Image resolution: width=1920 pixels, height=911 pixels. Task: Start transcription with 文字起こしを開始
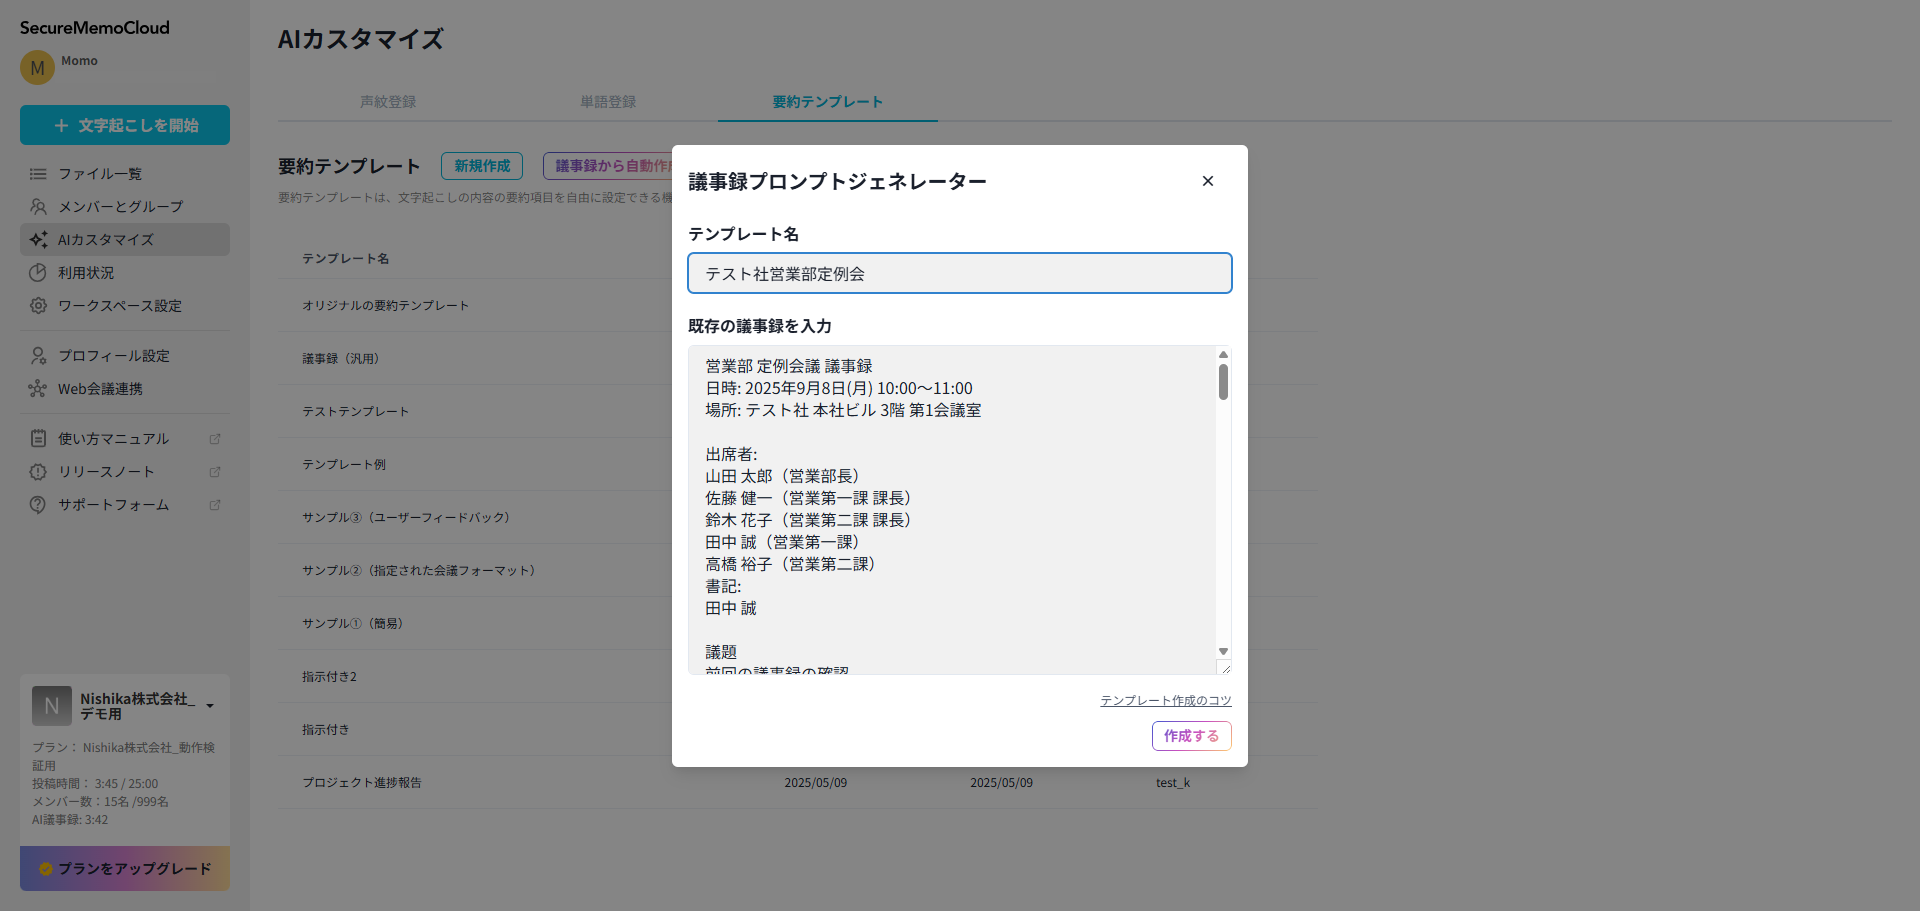click(x=124, y=125)
